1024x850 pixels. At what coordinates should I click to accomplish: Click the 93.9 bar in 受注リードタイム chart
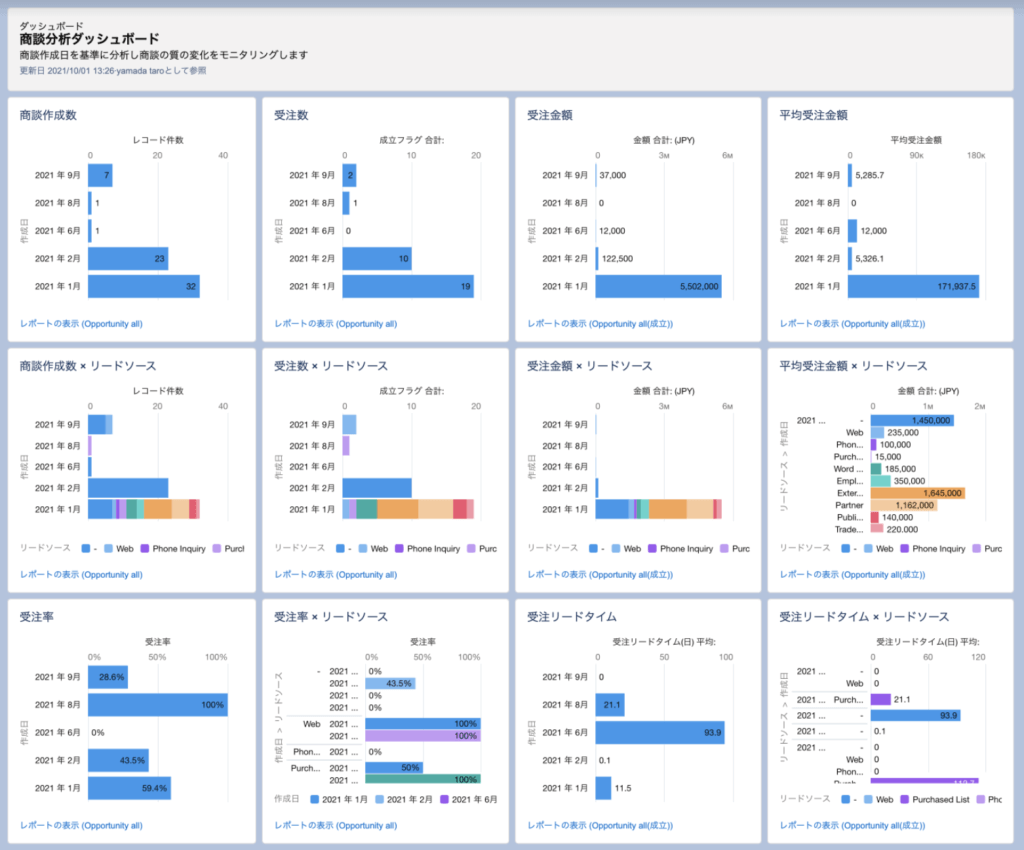[x=660, y=733]
